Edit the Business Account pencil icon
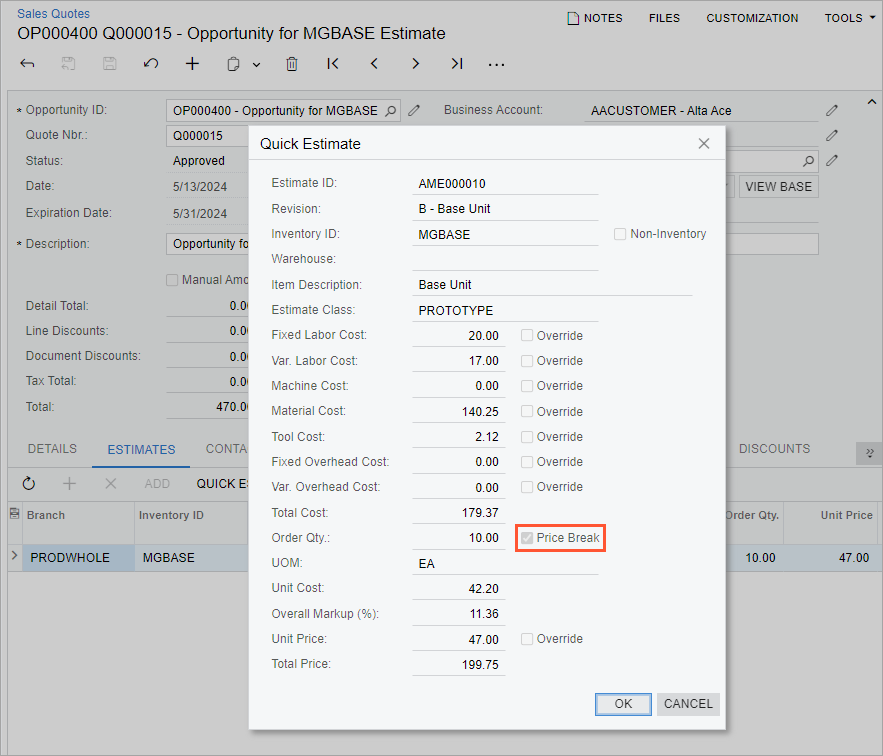 tap(831, 110)
